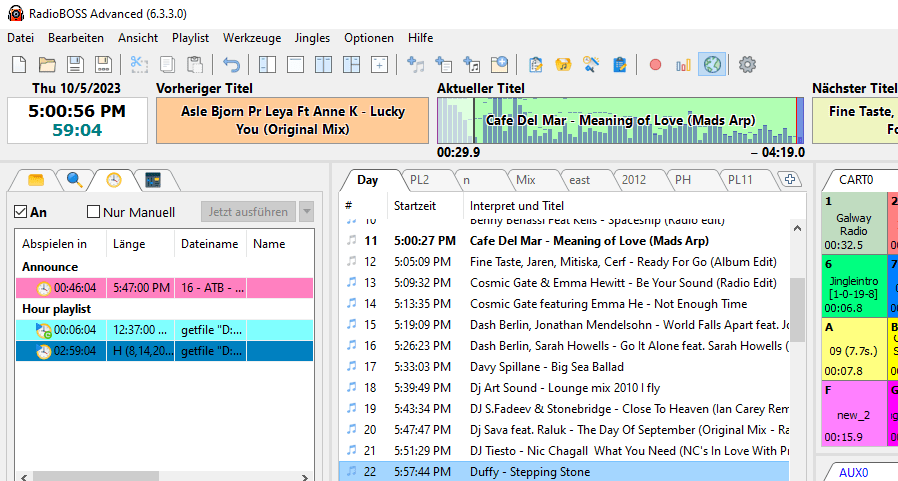Viewport: 898px width, 481px height.
Task: Add new playlist tab layout icon
Action: pos(380,65)
